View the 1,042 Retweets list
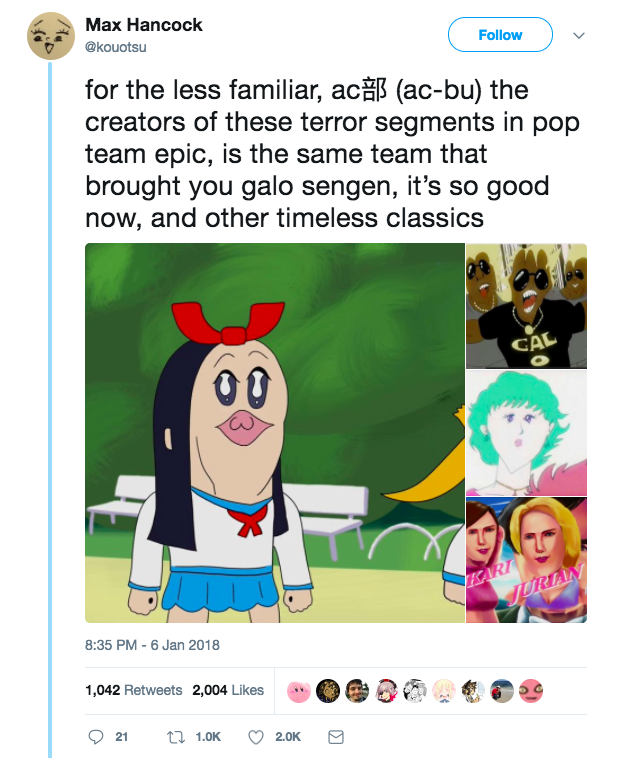622x758 pixels. (x=134, y=690)
